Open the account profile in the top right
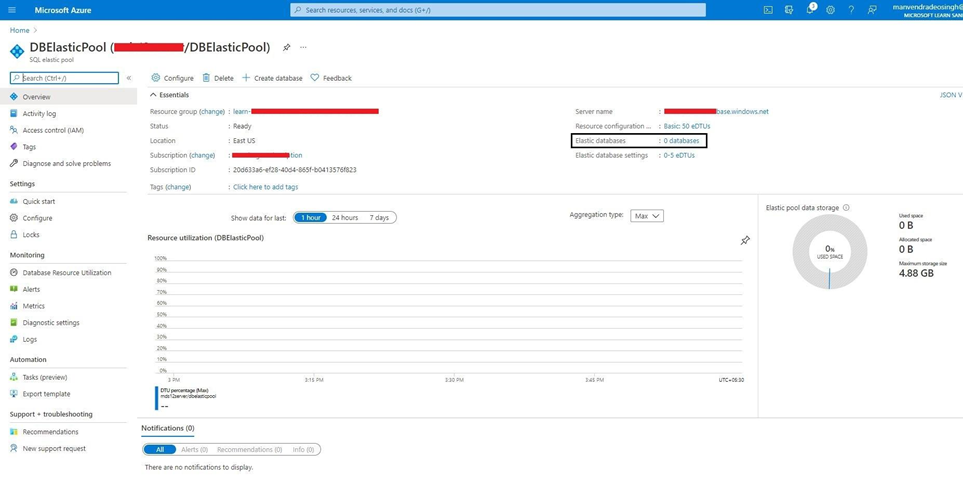963x493 pixels. pyautogui.click(x=927, y=10)
